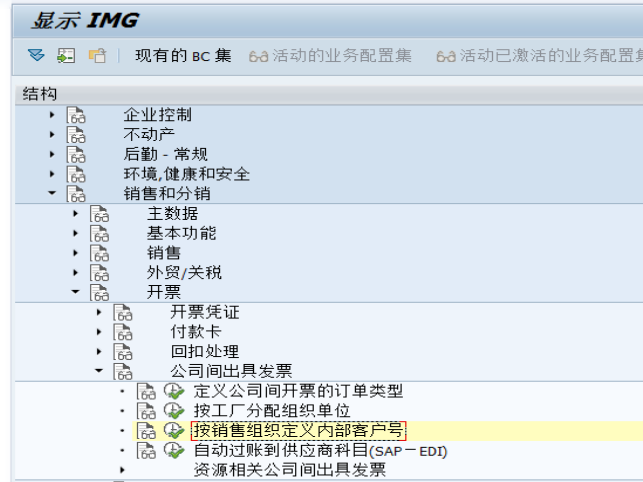
Task: Expand the 开票凭证 node
Action: (x=99, y=312)
